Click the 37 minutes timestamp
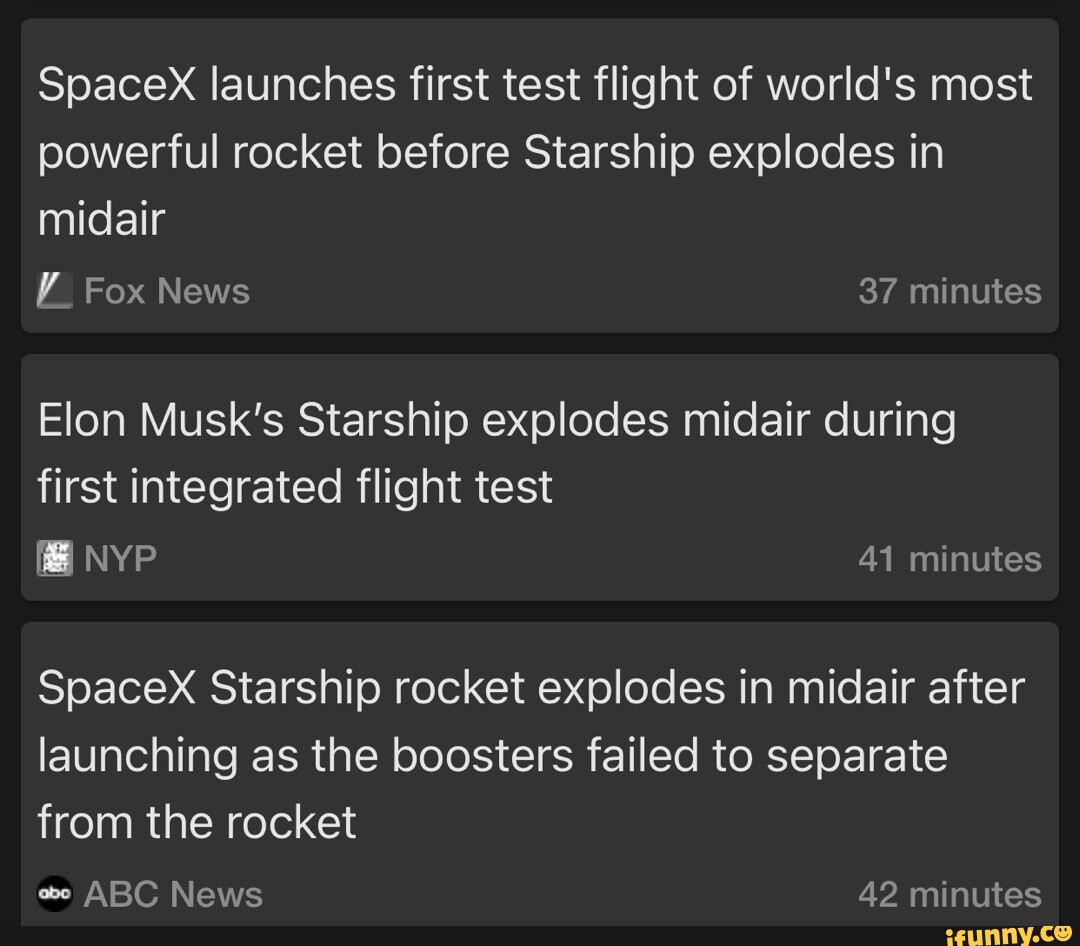 pos(949,290)
